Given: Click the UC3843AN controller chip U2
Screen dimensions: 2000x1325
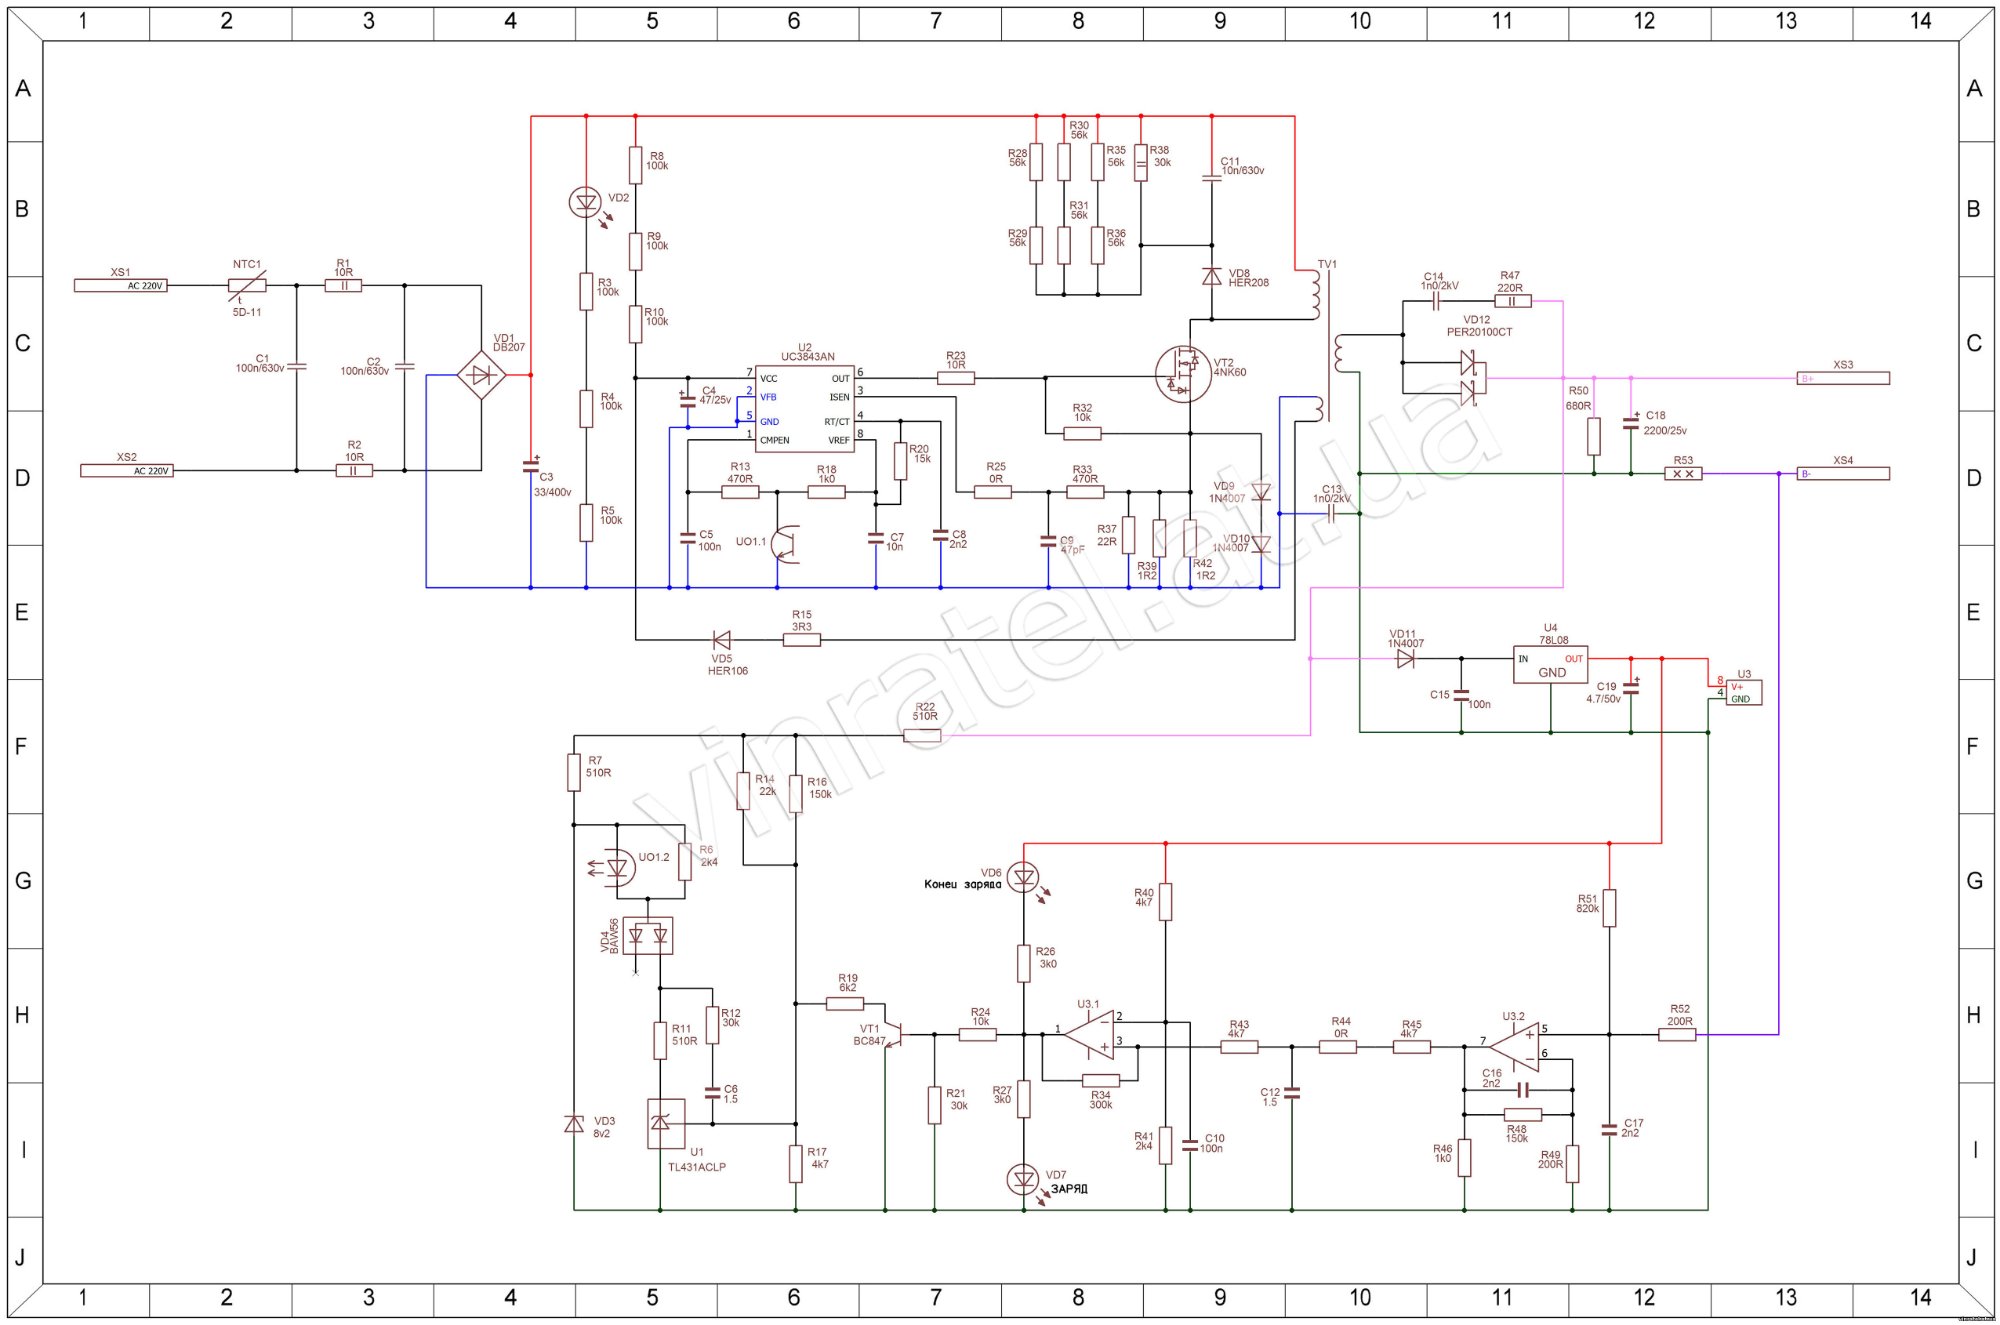Looking at the screenshot, I should 804,408.
